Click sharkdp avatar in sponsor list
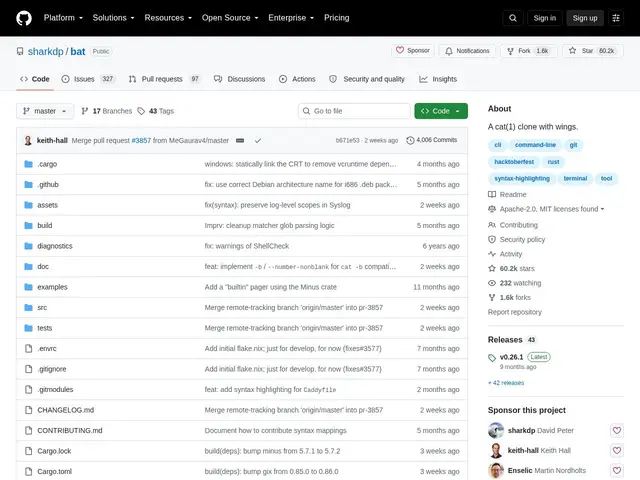The image size is (640, 480). [x=496, y=430]
